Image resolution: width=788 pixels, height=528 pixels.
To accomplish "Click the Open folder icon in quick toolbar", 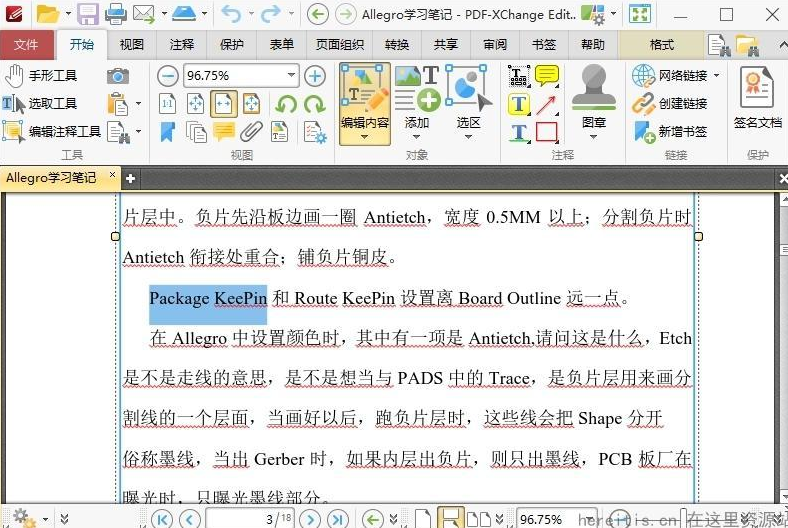I will (x=48, y=14).
